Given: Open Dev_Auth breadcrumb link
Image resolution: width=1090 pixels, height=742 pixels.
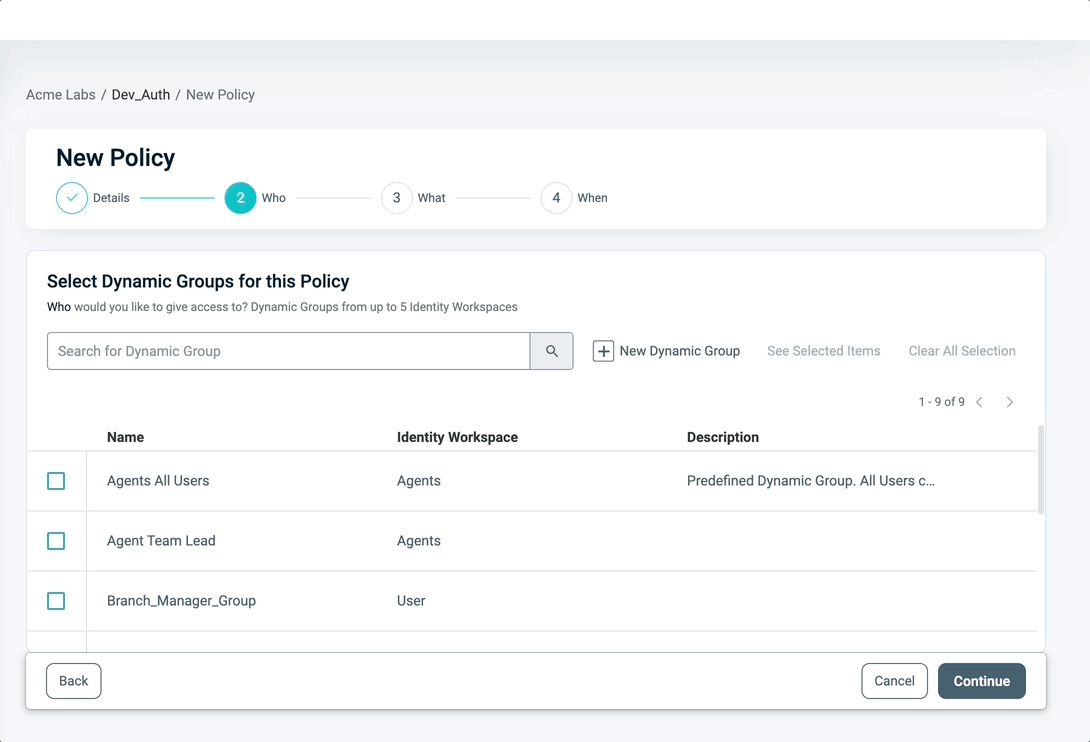Looking at the screenshot, I should pyautogui.click(x=140, y=95).
